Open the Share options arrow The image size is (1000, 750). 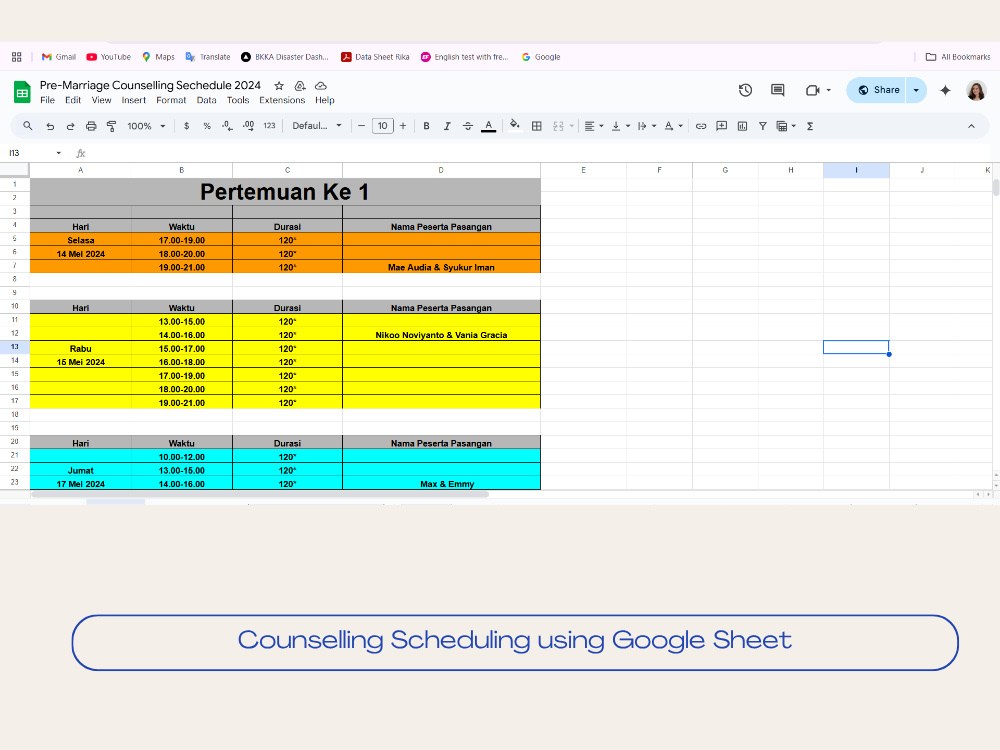[x=916, y=91]
